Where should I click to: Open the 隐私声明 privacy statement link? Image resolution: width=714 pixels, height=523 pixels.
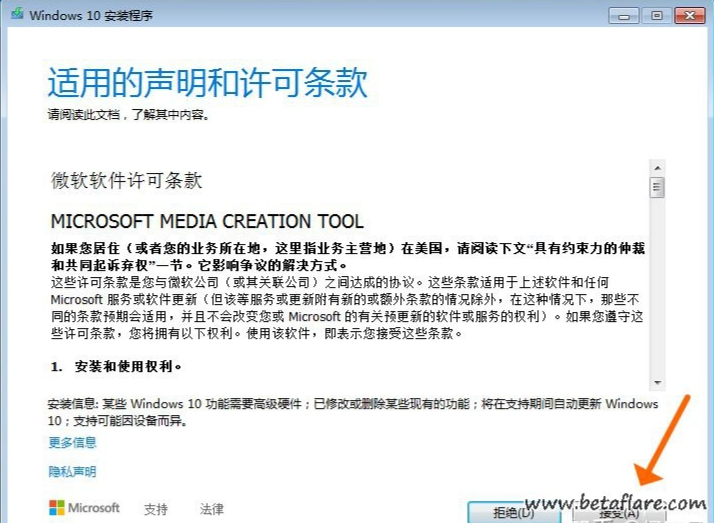click(x=72, y=472)
